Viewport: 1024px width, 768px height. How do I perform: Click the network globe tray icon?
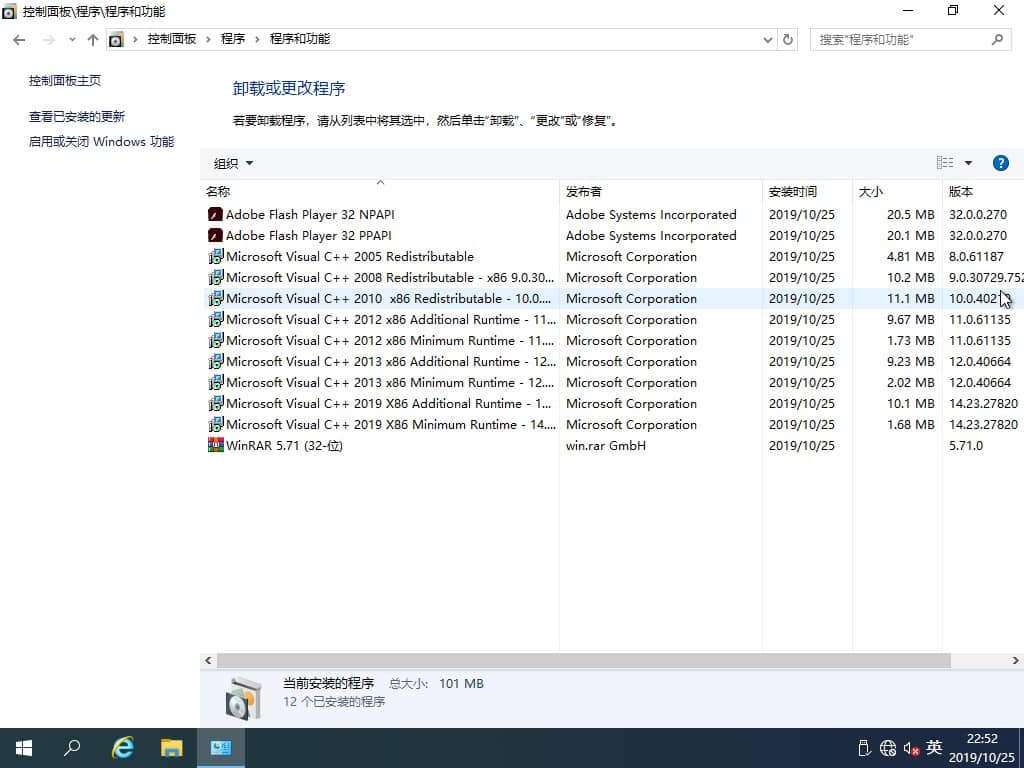click(x=888, y=748)
